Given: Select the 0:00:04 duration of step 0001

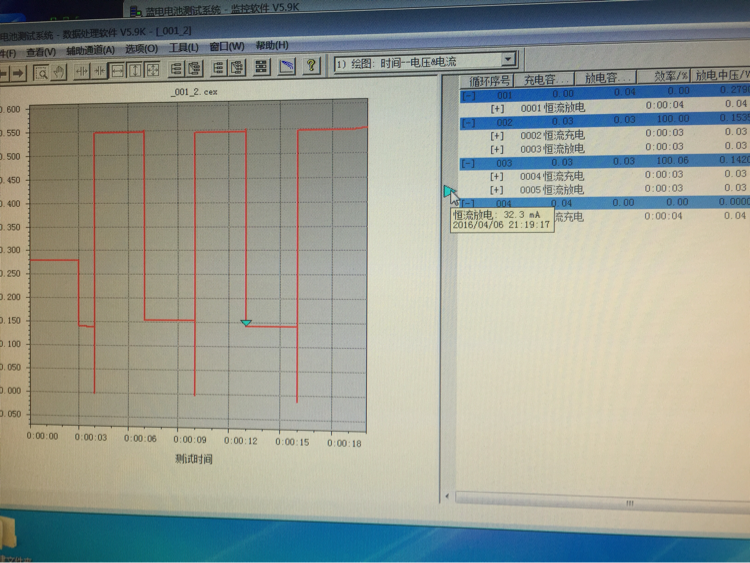Looking at the screenshot, I should click(x=664, y=105).
